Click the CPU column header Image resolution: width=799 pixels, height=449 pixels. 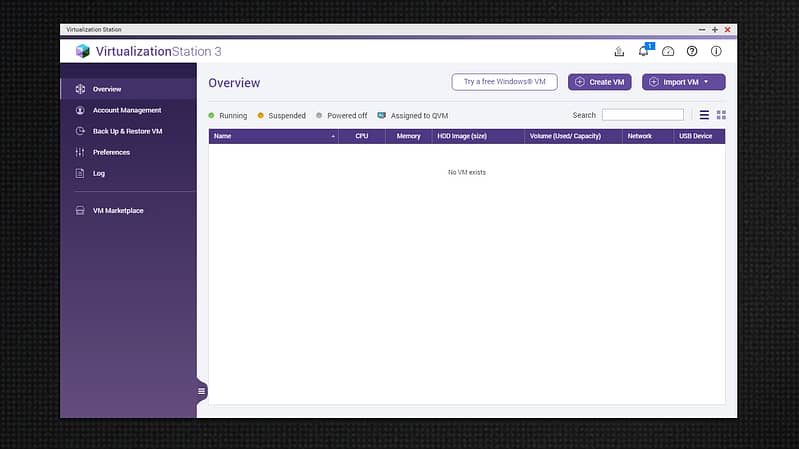point(362,136)
